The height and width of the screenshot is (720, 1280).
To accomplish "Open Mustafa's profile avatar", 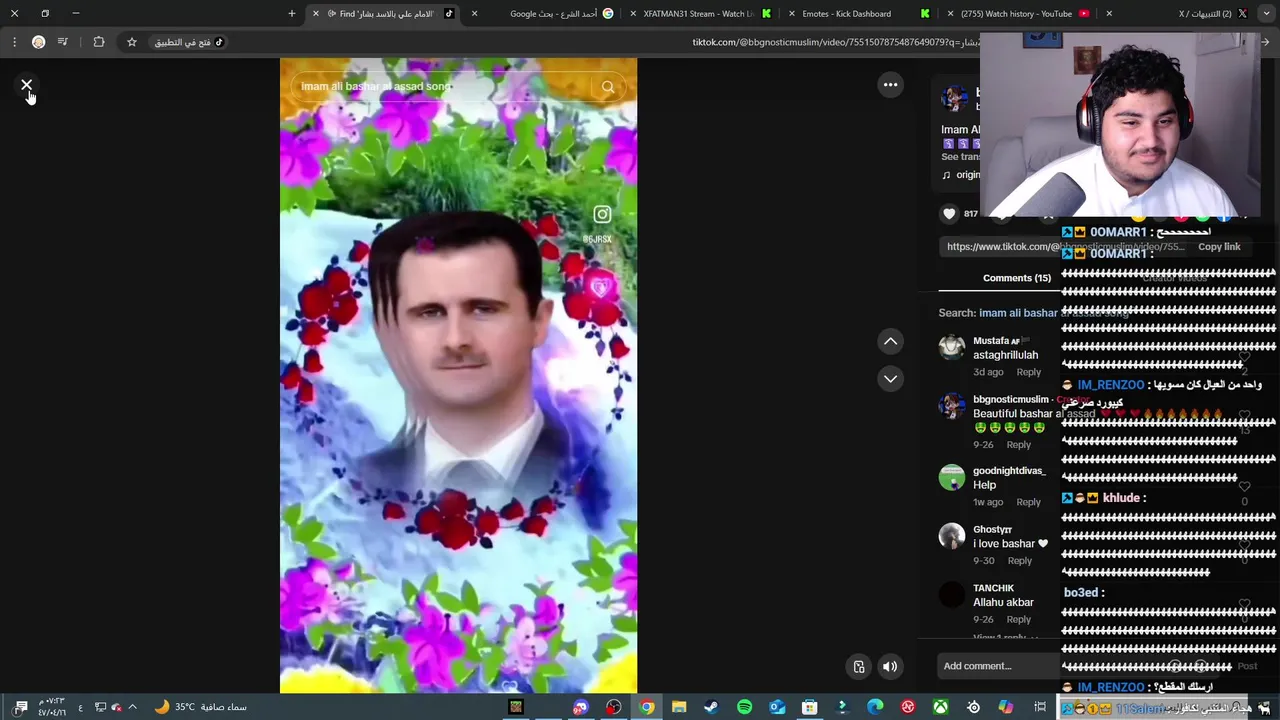I will [952, 347].
